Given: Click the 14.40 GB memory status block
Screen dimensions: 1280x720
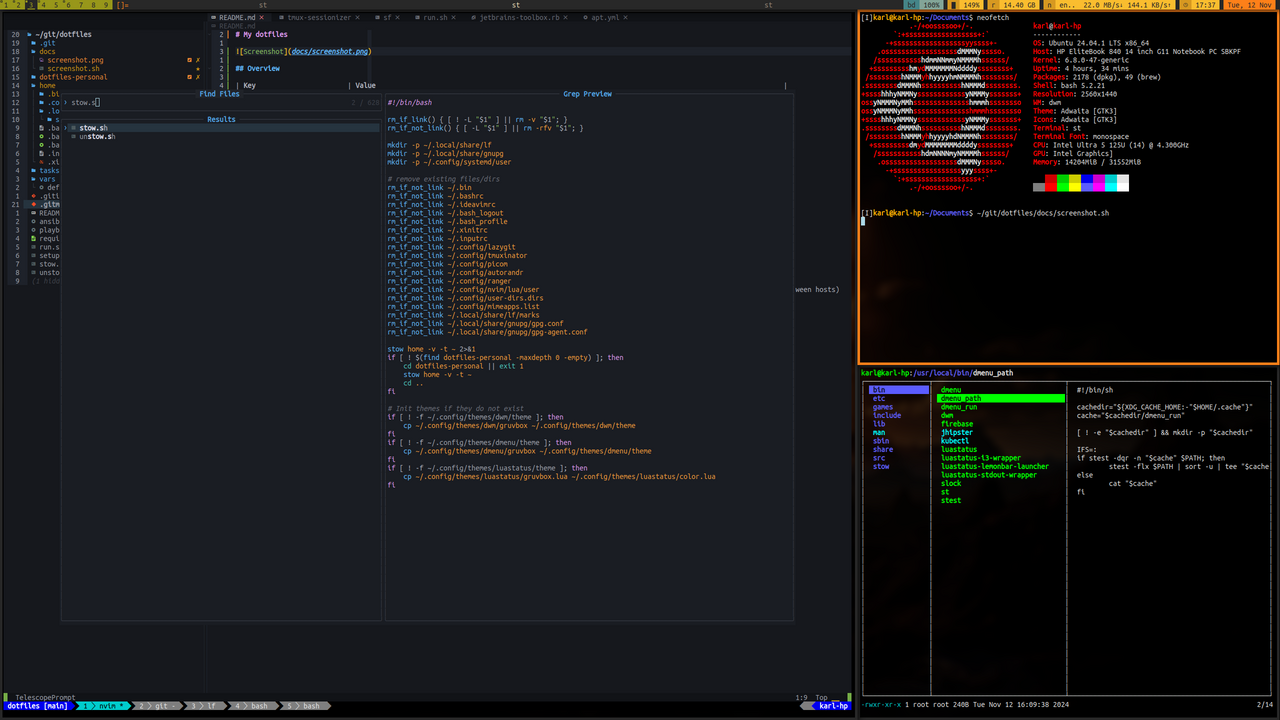Looking at the screenshot, I should point(1012,5).
